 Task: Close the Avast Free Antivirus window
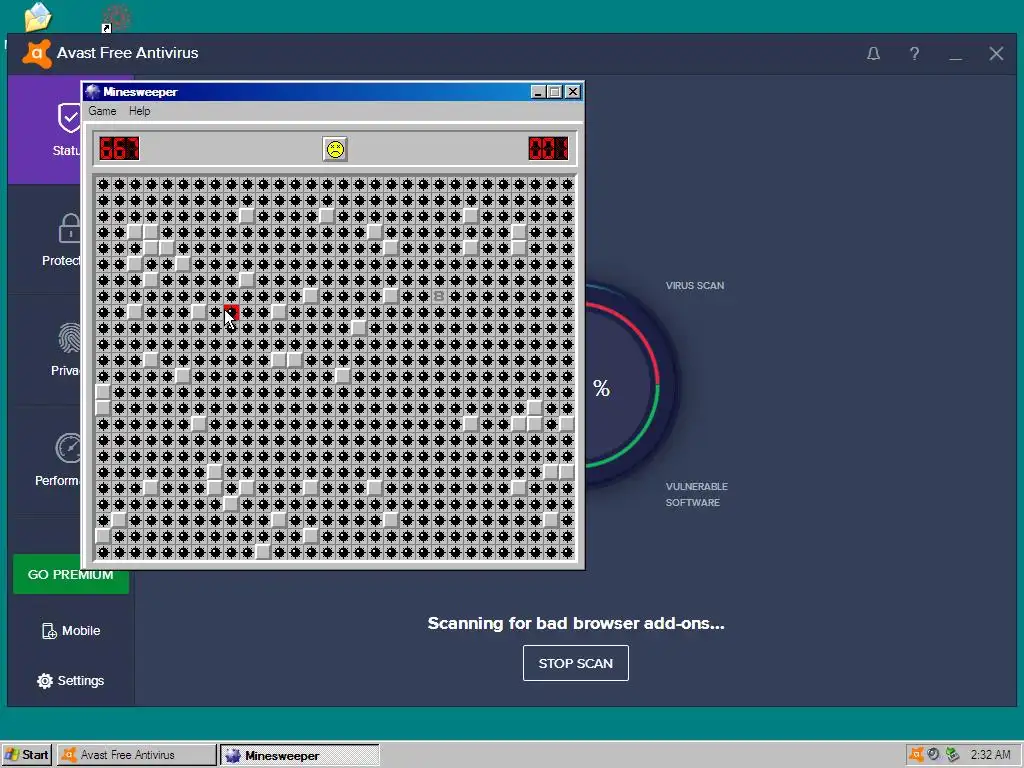[996, 54]
